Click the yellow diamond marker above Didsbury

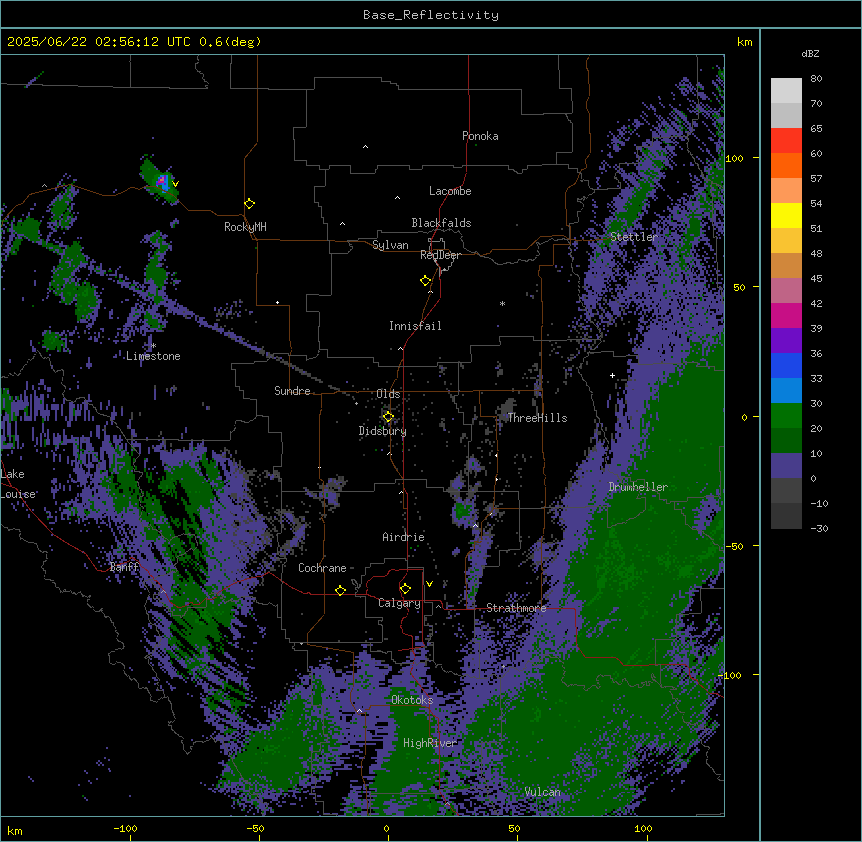pyautogui.click(x=388, y=417)
